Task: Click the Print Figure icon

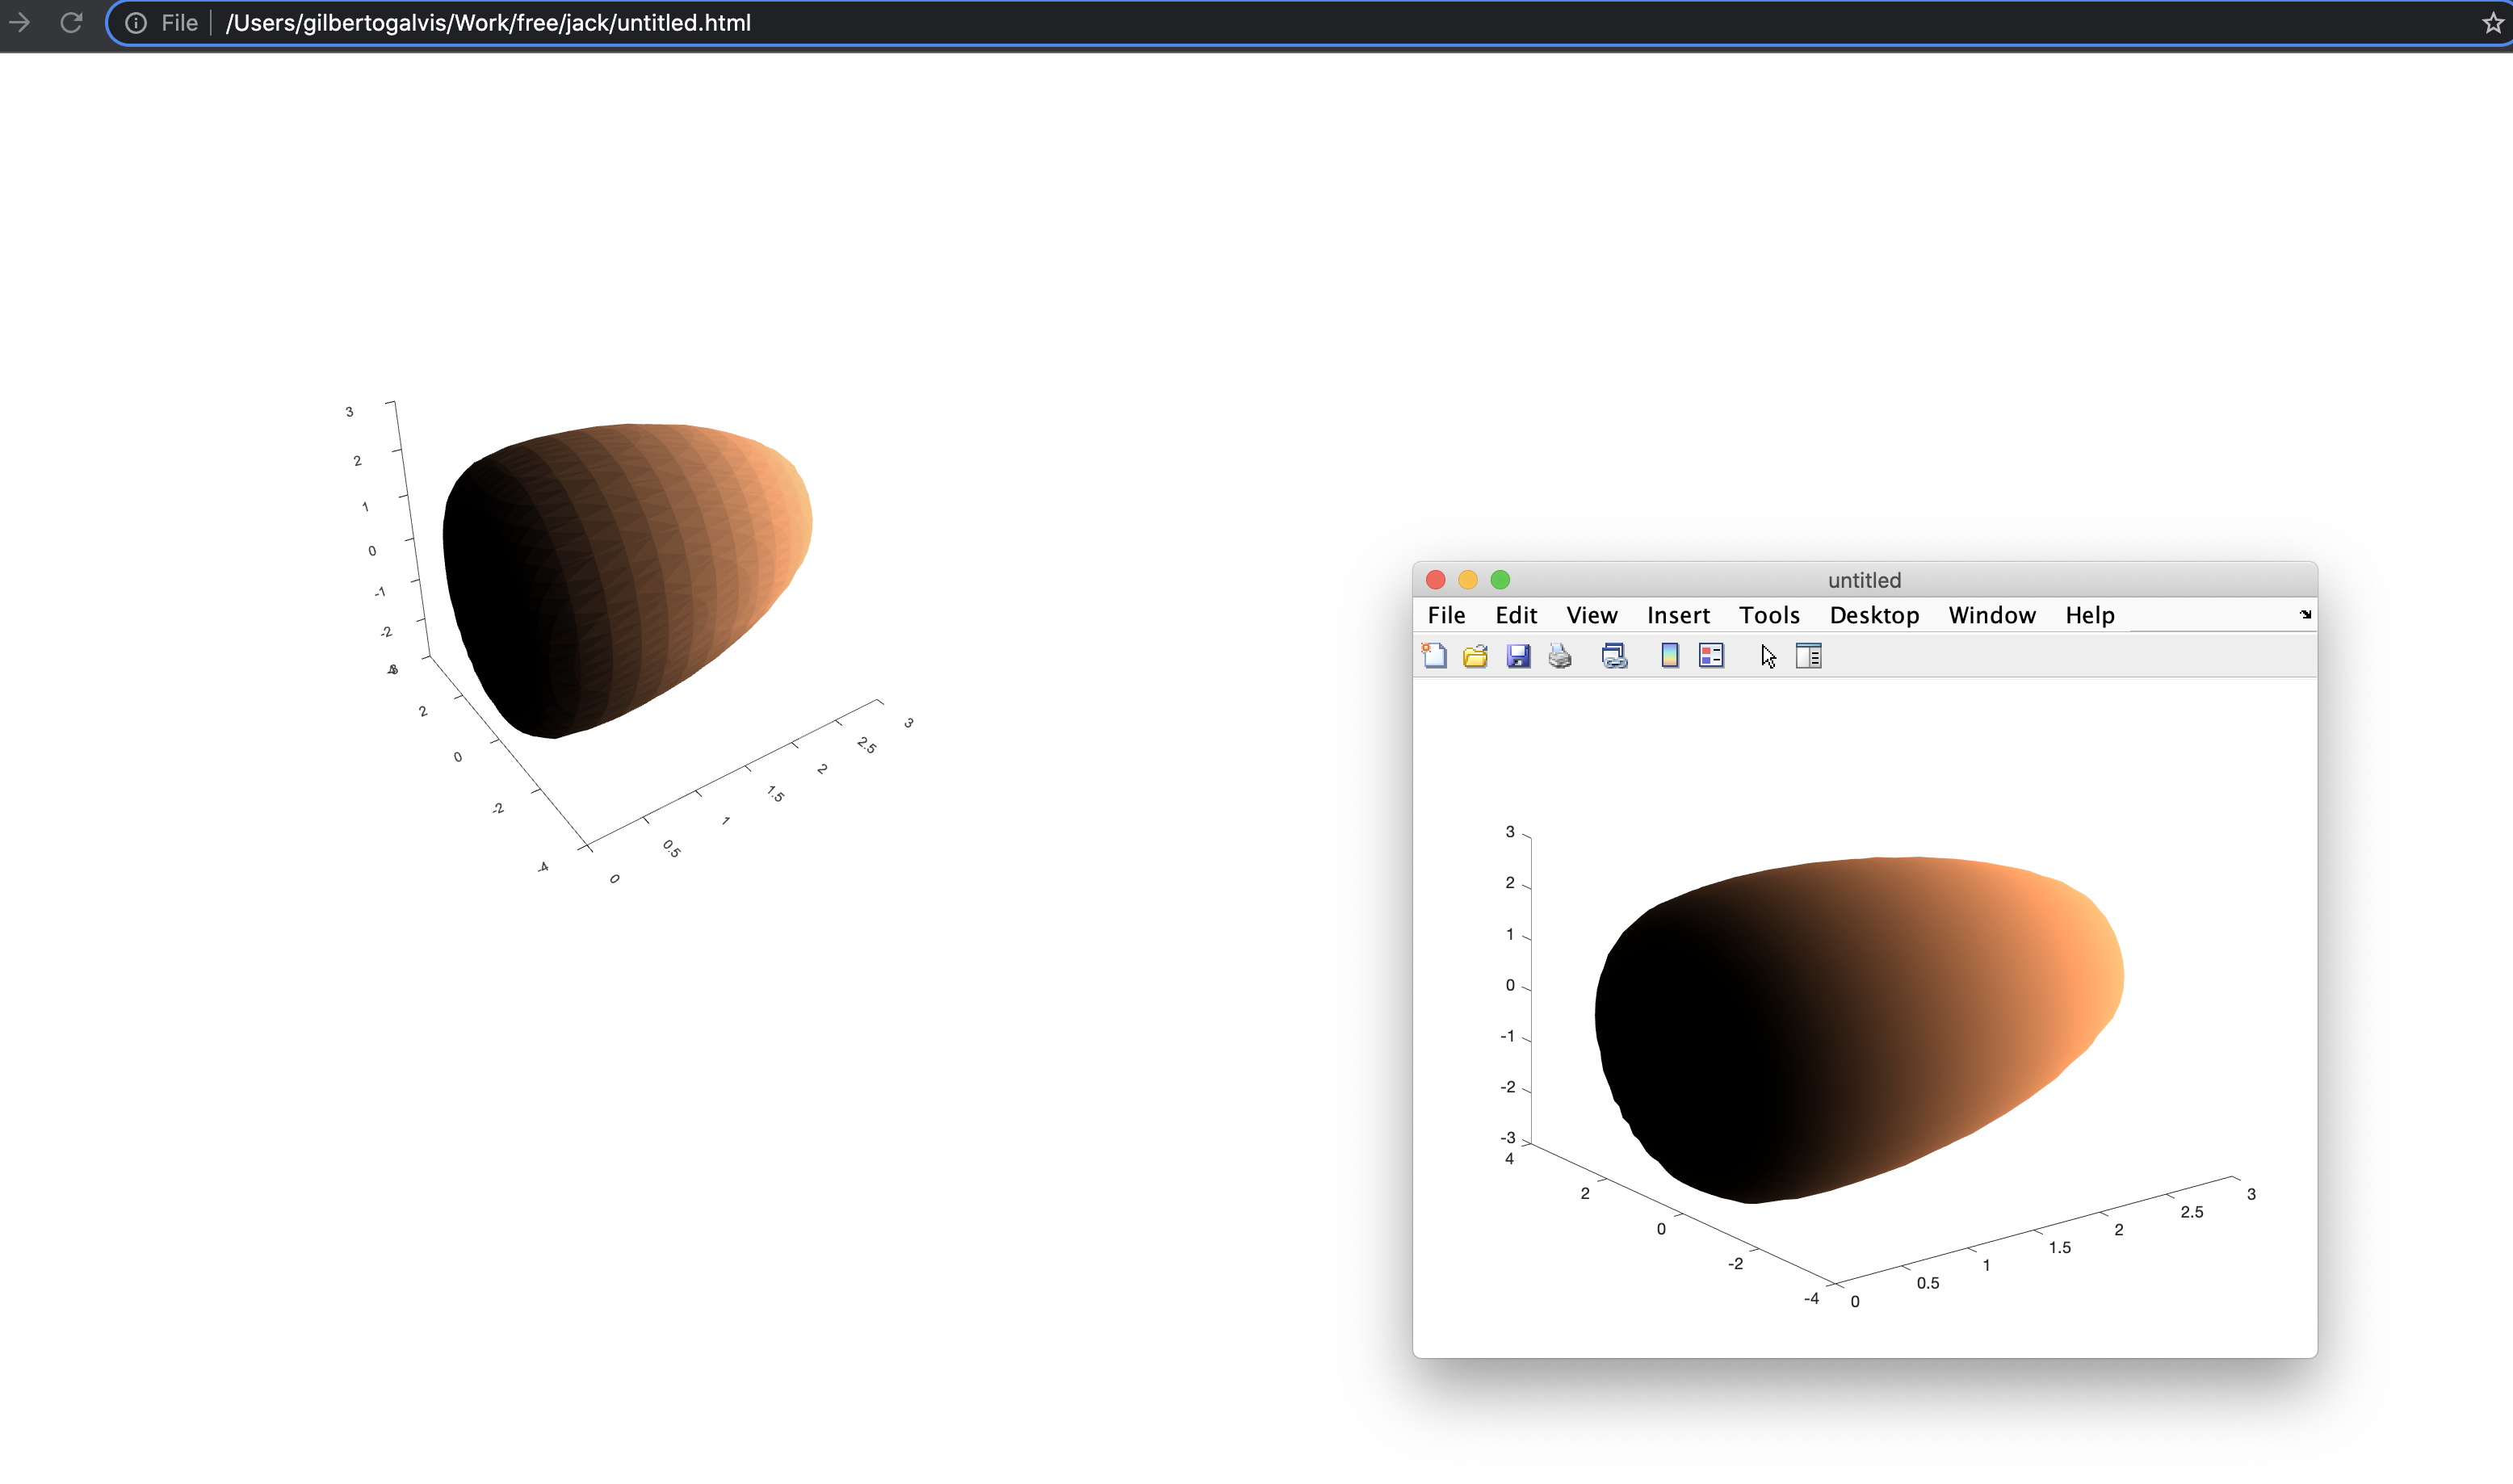Action: (x=1560, y=656)
